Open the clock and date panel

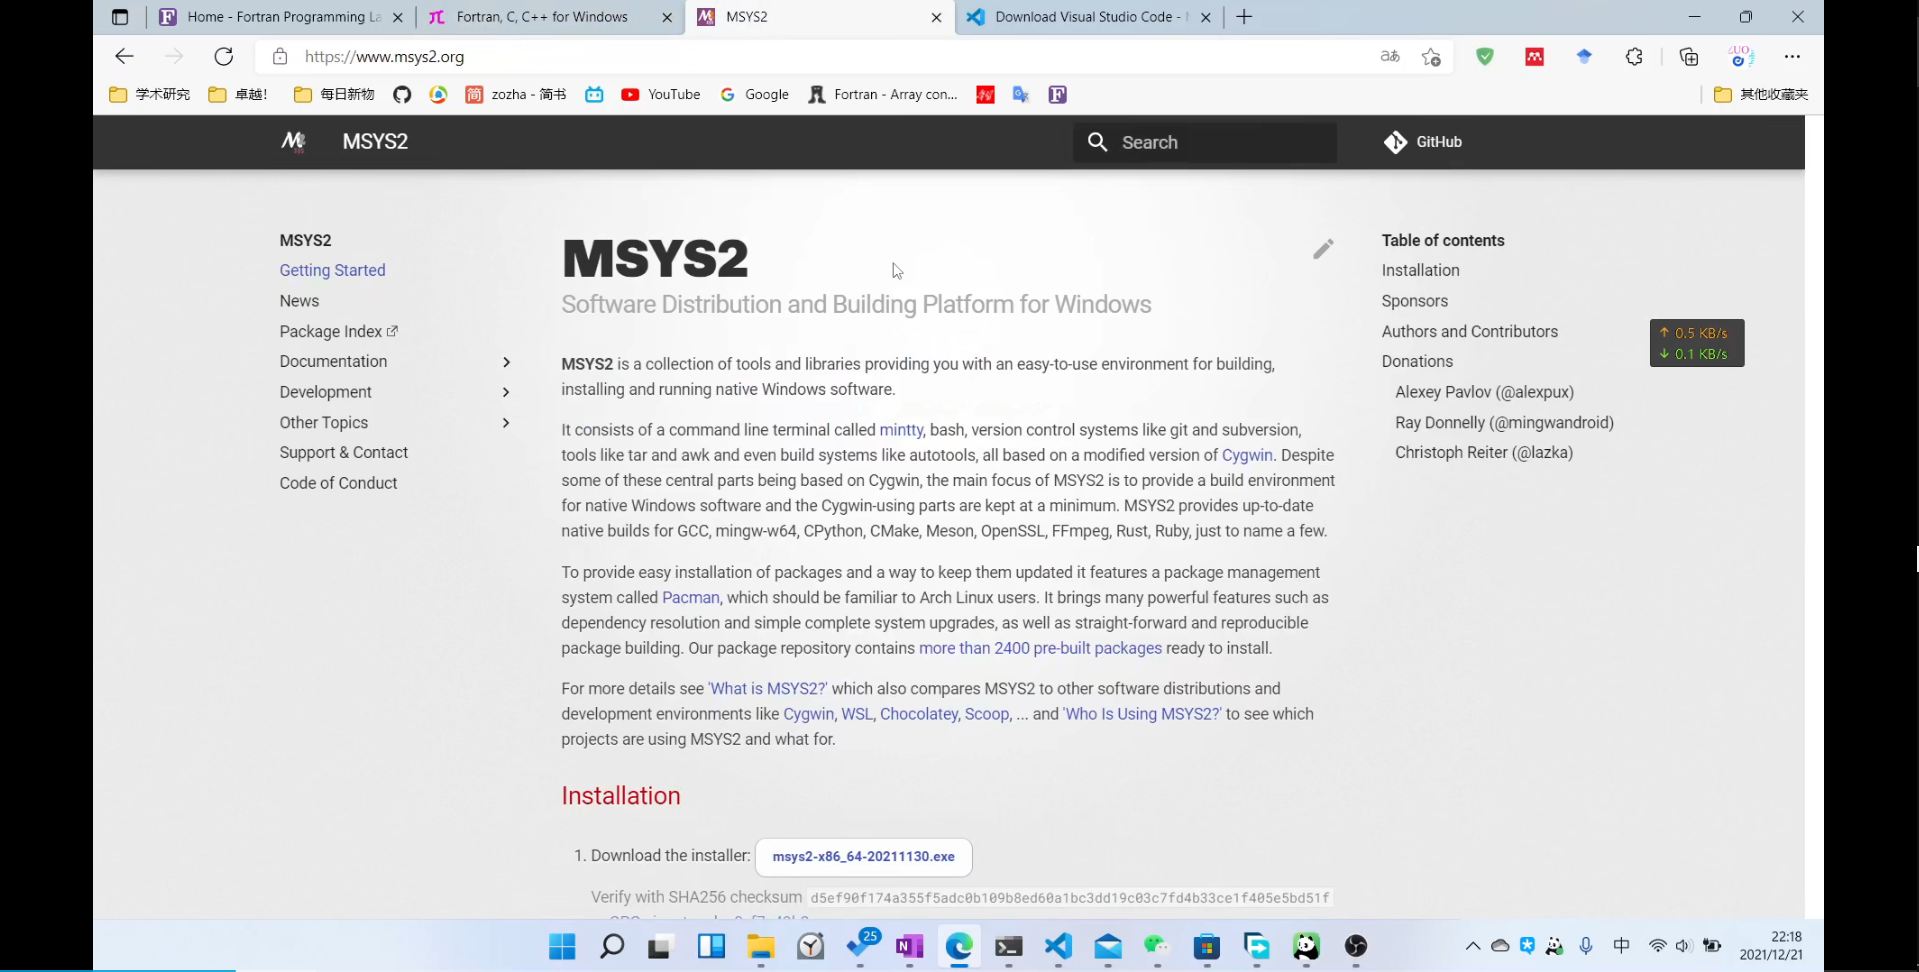(x=1771, y=946)
